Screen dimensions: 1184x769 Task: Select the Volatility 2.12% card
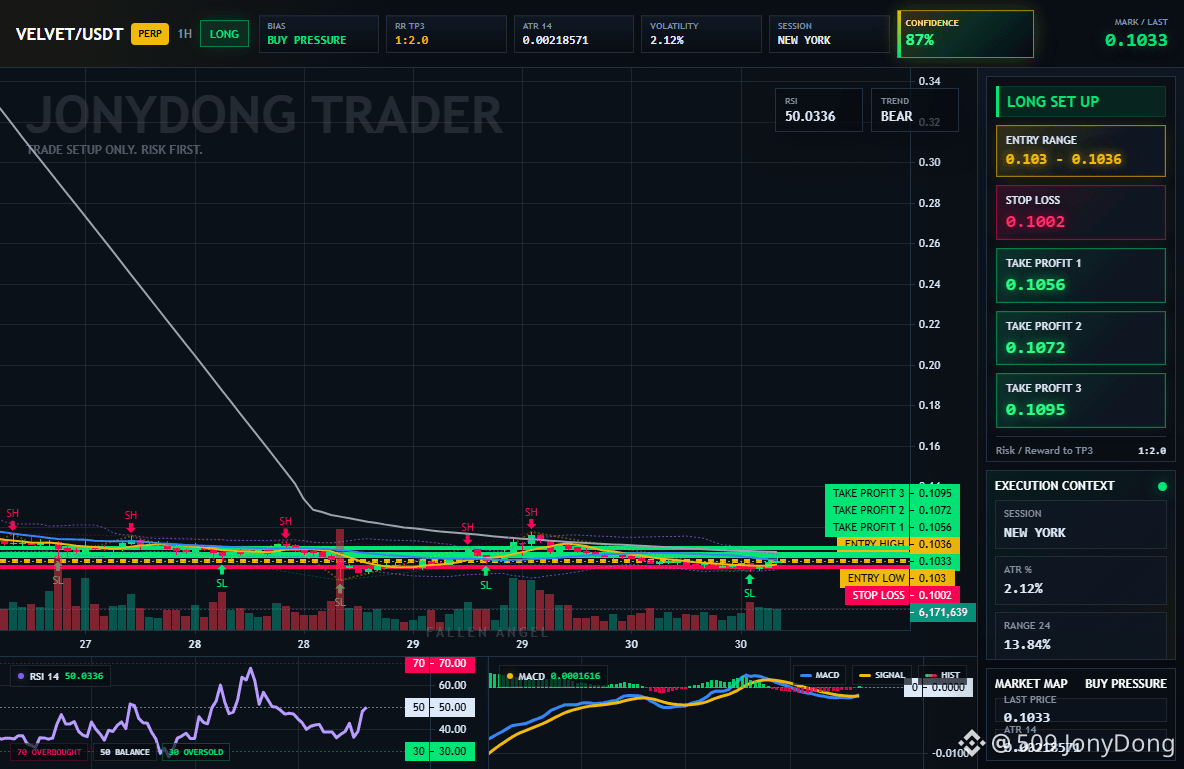[x=701, y=34]
